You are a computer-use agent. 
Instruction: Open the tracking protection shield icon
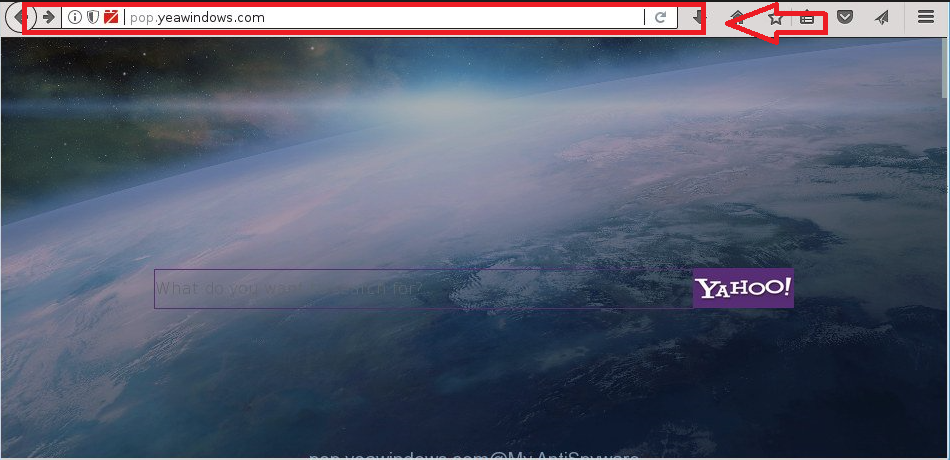(92, 17)
